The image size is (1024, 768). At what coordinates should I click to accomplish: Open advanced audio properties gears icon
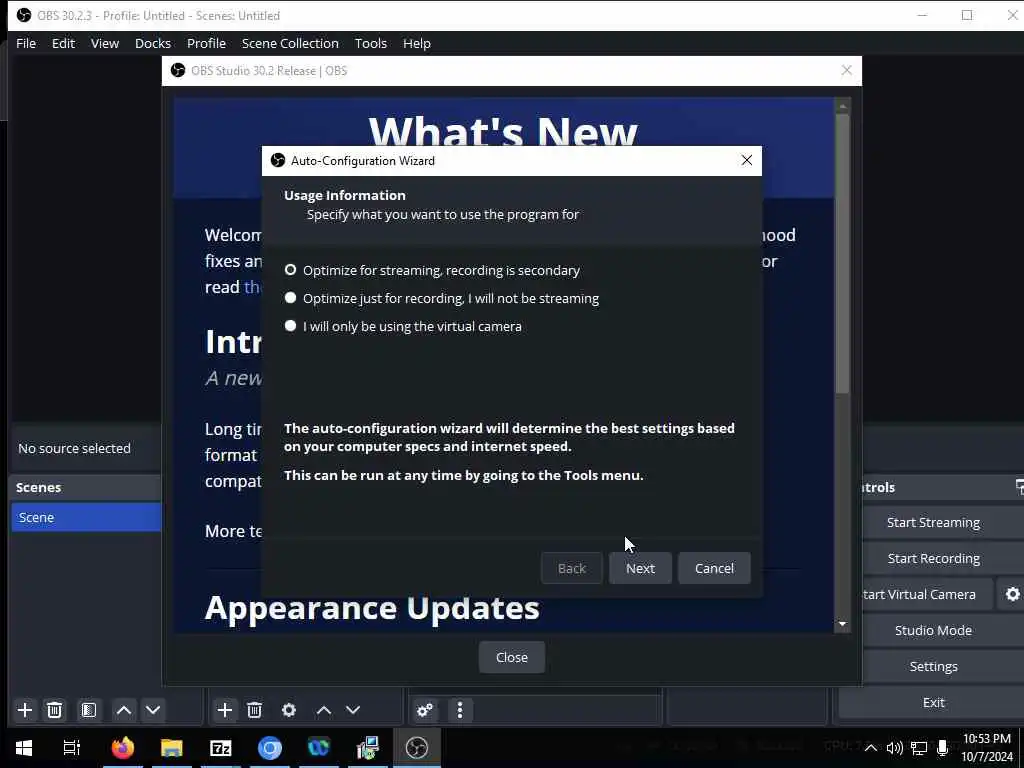tap(424, 710)
